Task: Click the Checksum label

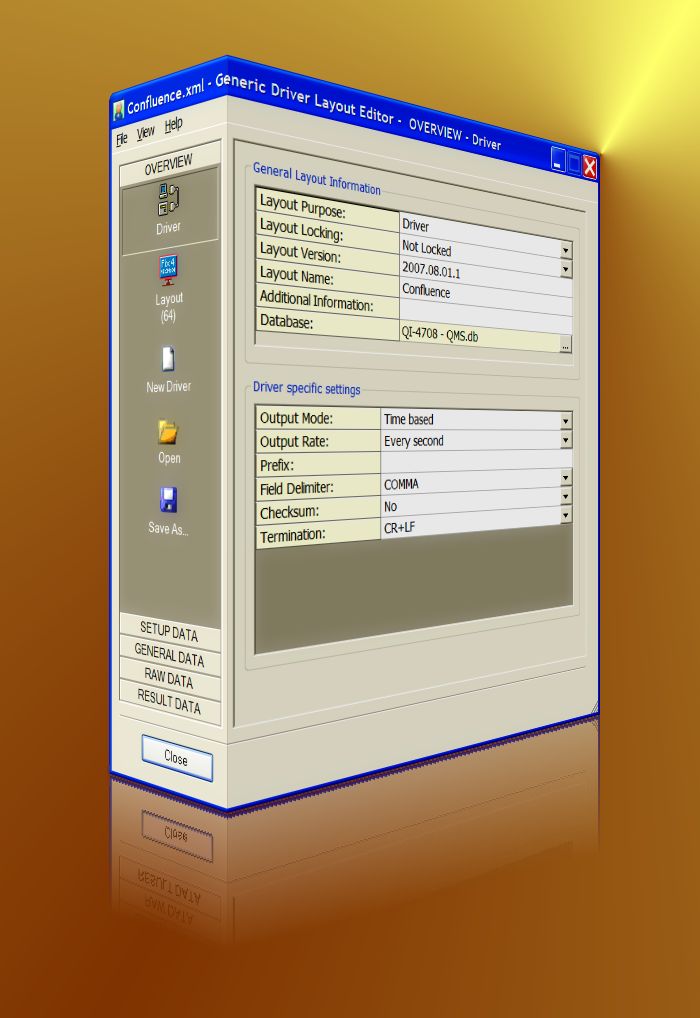Action: click(290, 512)
